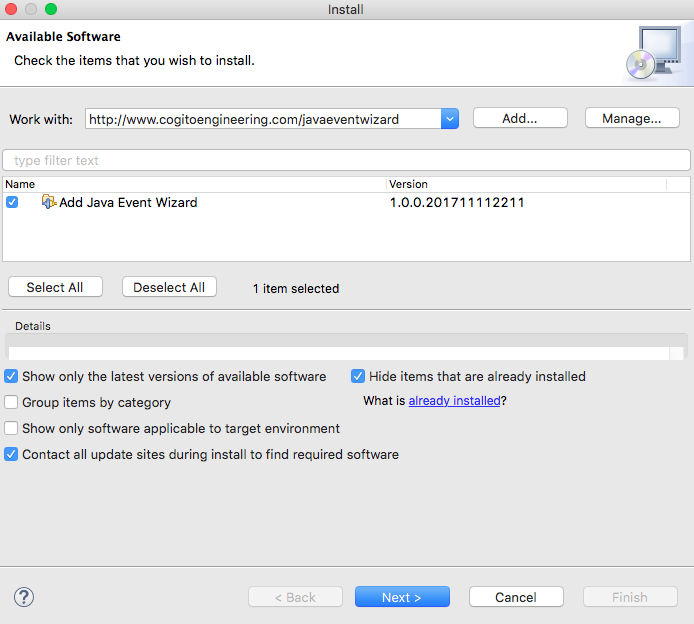Click the Name column header
Screen dimensions: 694x624
click(195, 184)
